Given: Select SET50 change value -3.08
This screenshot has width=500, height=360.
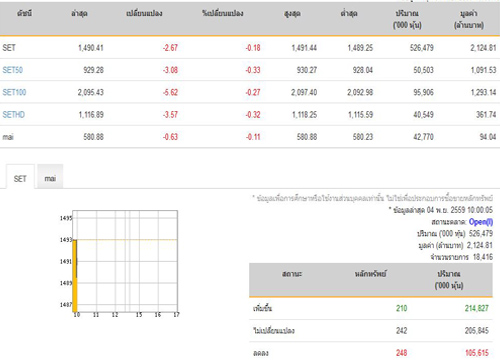Looking at the screenshot, I should [x=170, y=70].
